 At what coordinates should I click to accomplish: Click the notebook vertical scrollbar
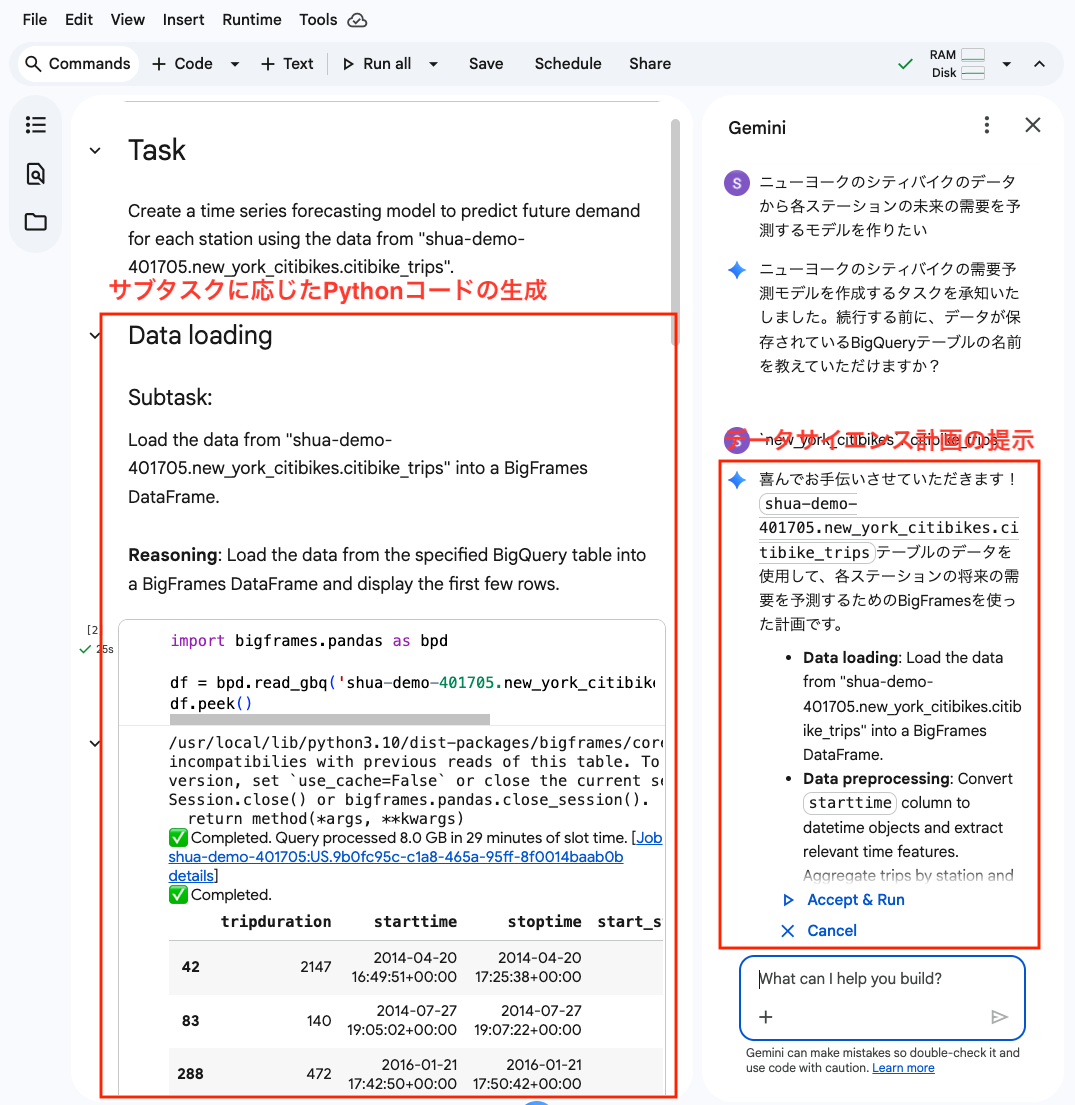click(x=675, y=233)
